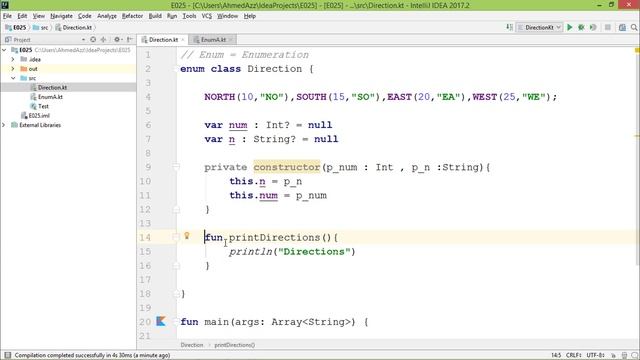This screenshot has width=640, height=360.
Task: Select the Test file in project tree
Action: [x=43, y=106]
